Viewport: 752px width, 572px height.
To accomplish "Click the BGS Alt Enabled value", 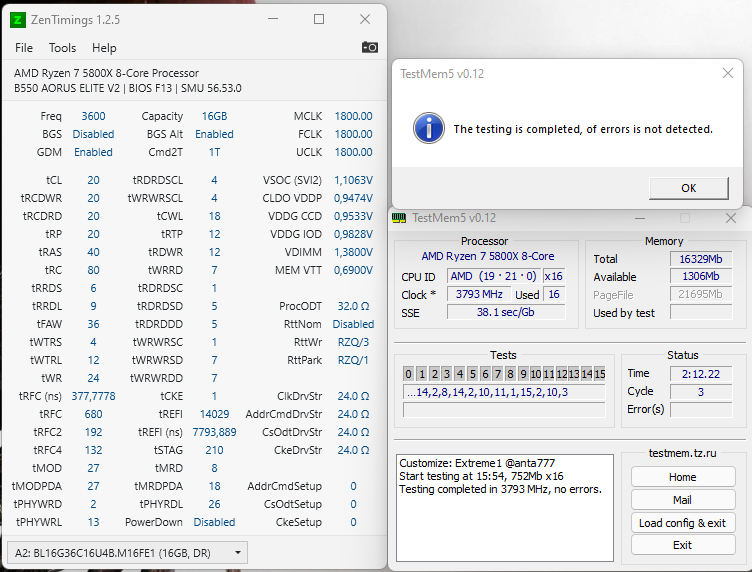I will coord(214,134).
